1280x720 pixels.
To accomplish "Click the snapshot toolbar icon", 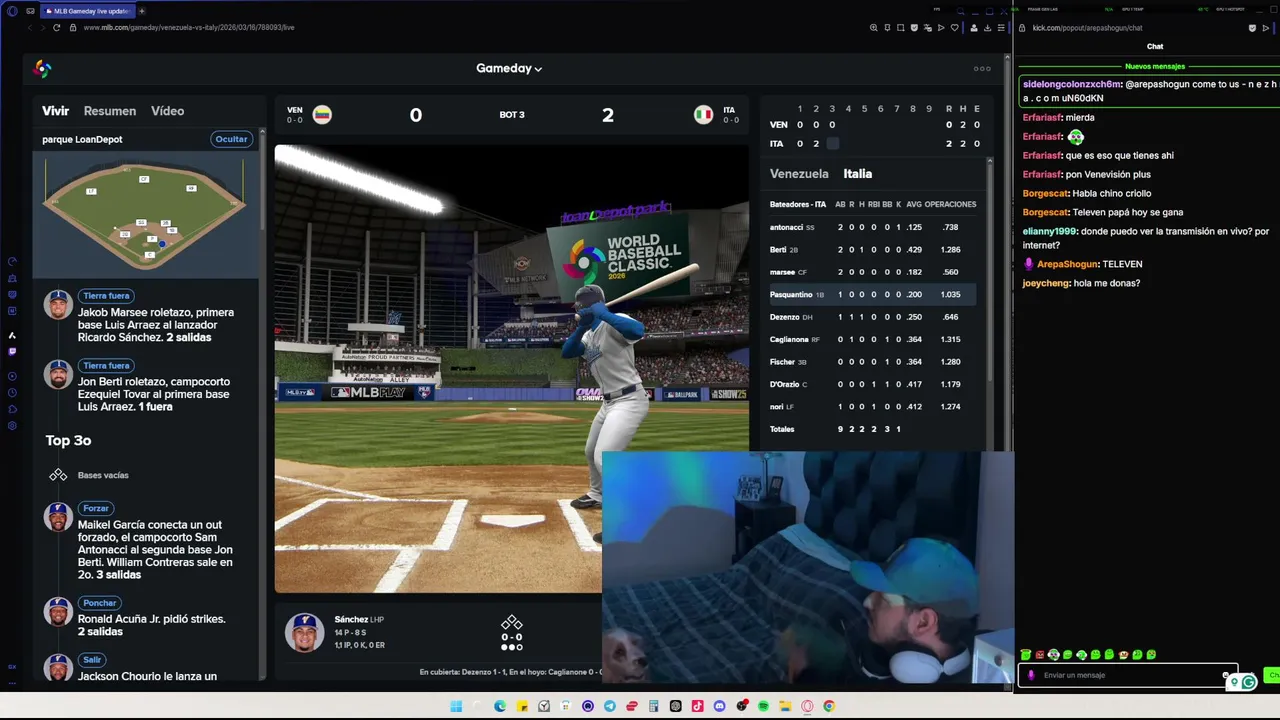I will pyautogui.click(x=900, y=28).
